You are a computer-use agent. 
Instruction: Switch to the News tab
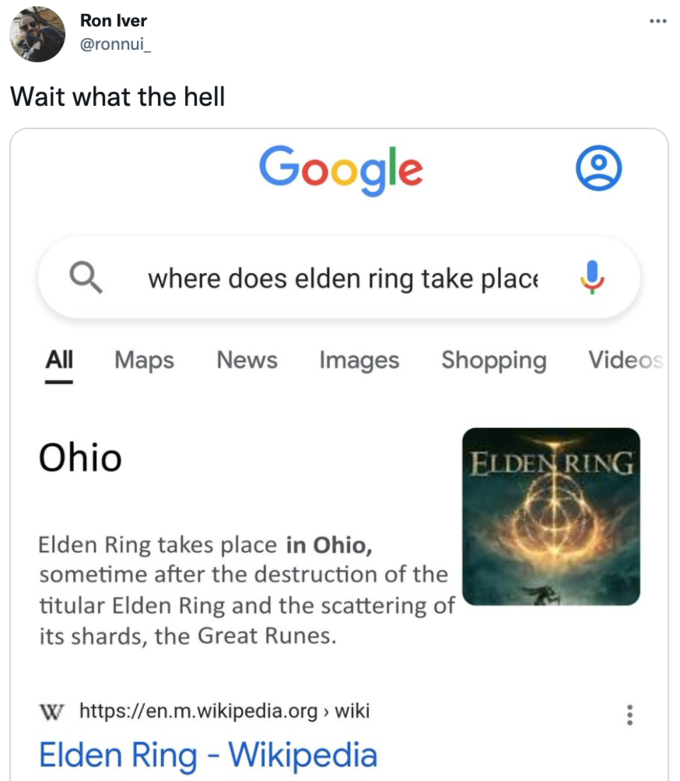[x=246, y=360]
